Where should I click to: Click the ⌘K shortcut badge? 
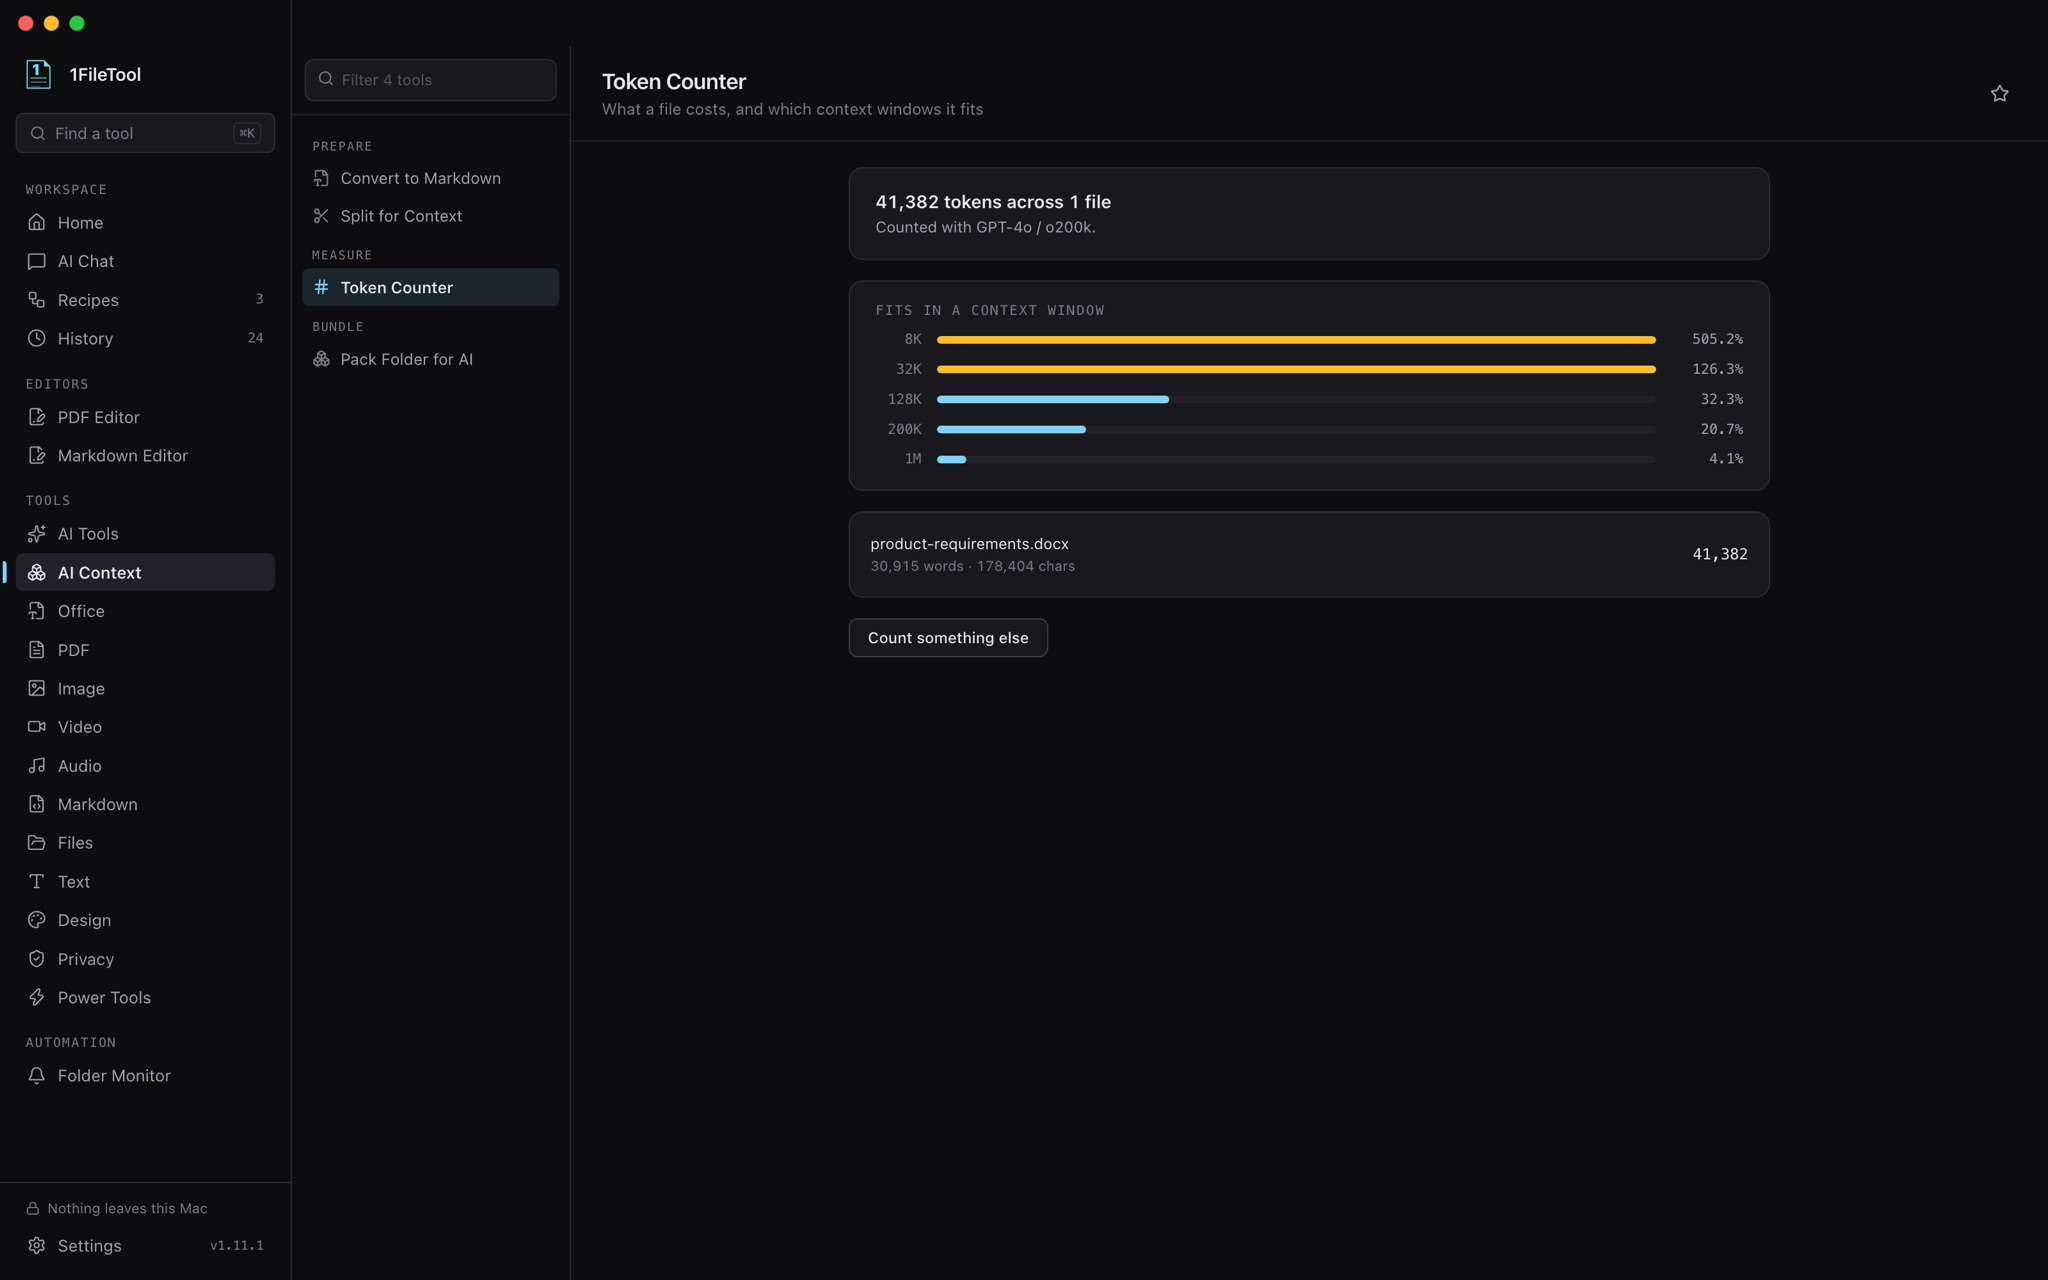(247, 133)
